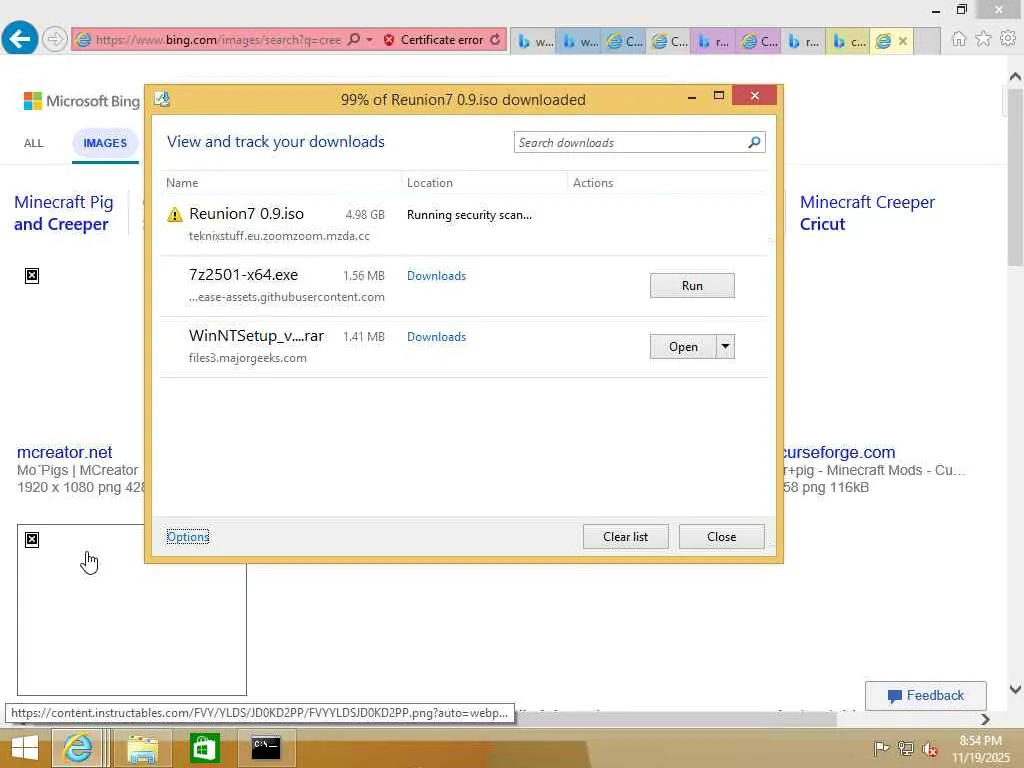
Task: Run the 7z2501-x64.exe download
Action: coord(692,285)
